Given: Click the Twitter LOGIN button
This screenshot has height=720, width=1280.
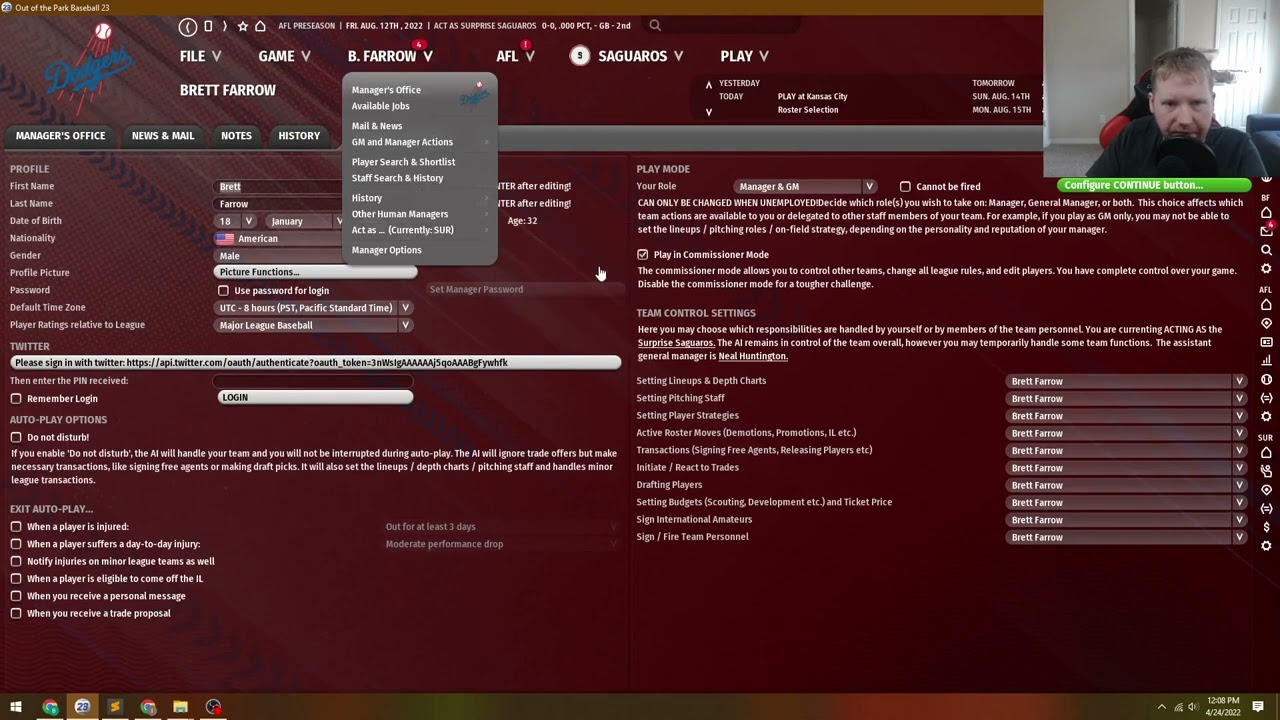Looking at the screenshot, I should pyautogui.click(x=315, y=397).
